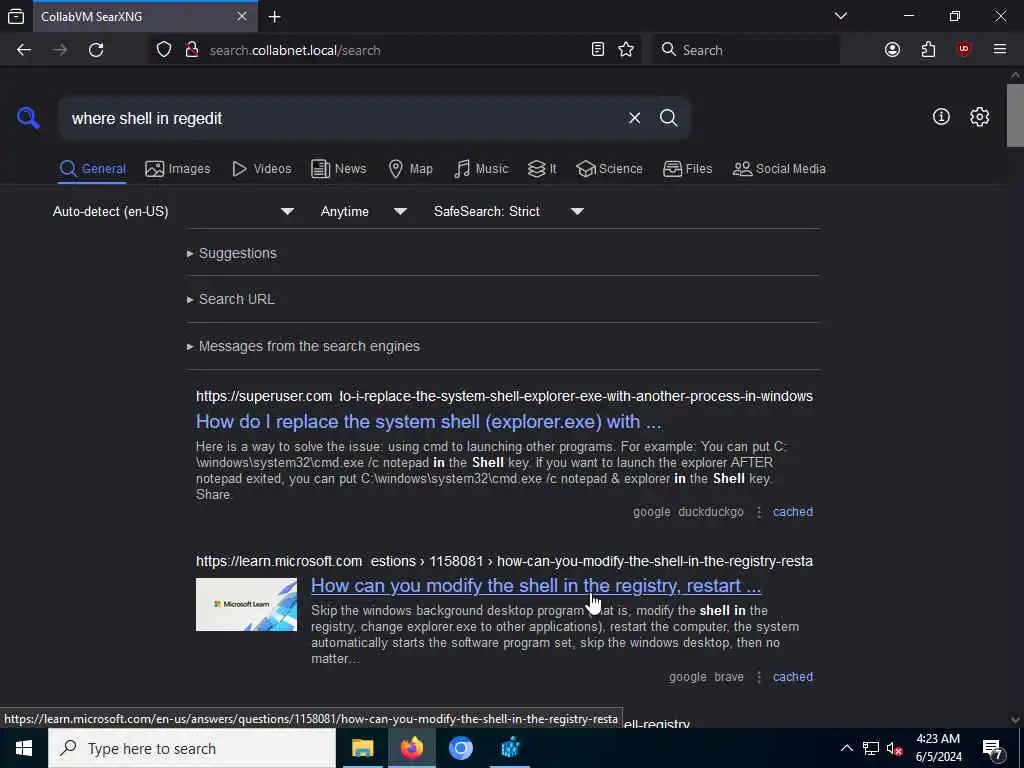Click the Firefox toolbar Search box

(746, 50)
